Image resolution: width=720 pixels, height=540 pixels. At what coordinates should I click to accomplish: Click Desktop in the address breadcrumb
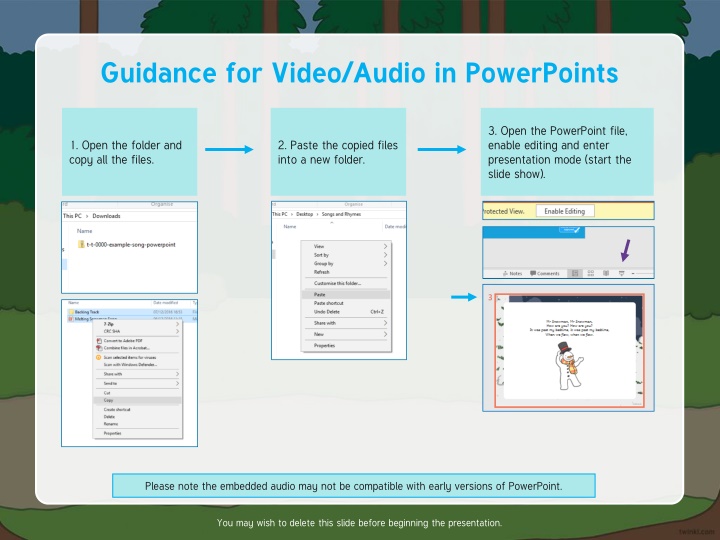click(304, 214)
